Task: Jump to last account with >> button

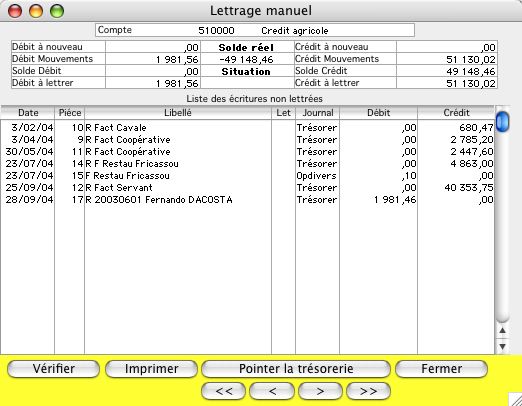Action: [368, 391]
